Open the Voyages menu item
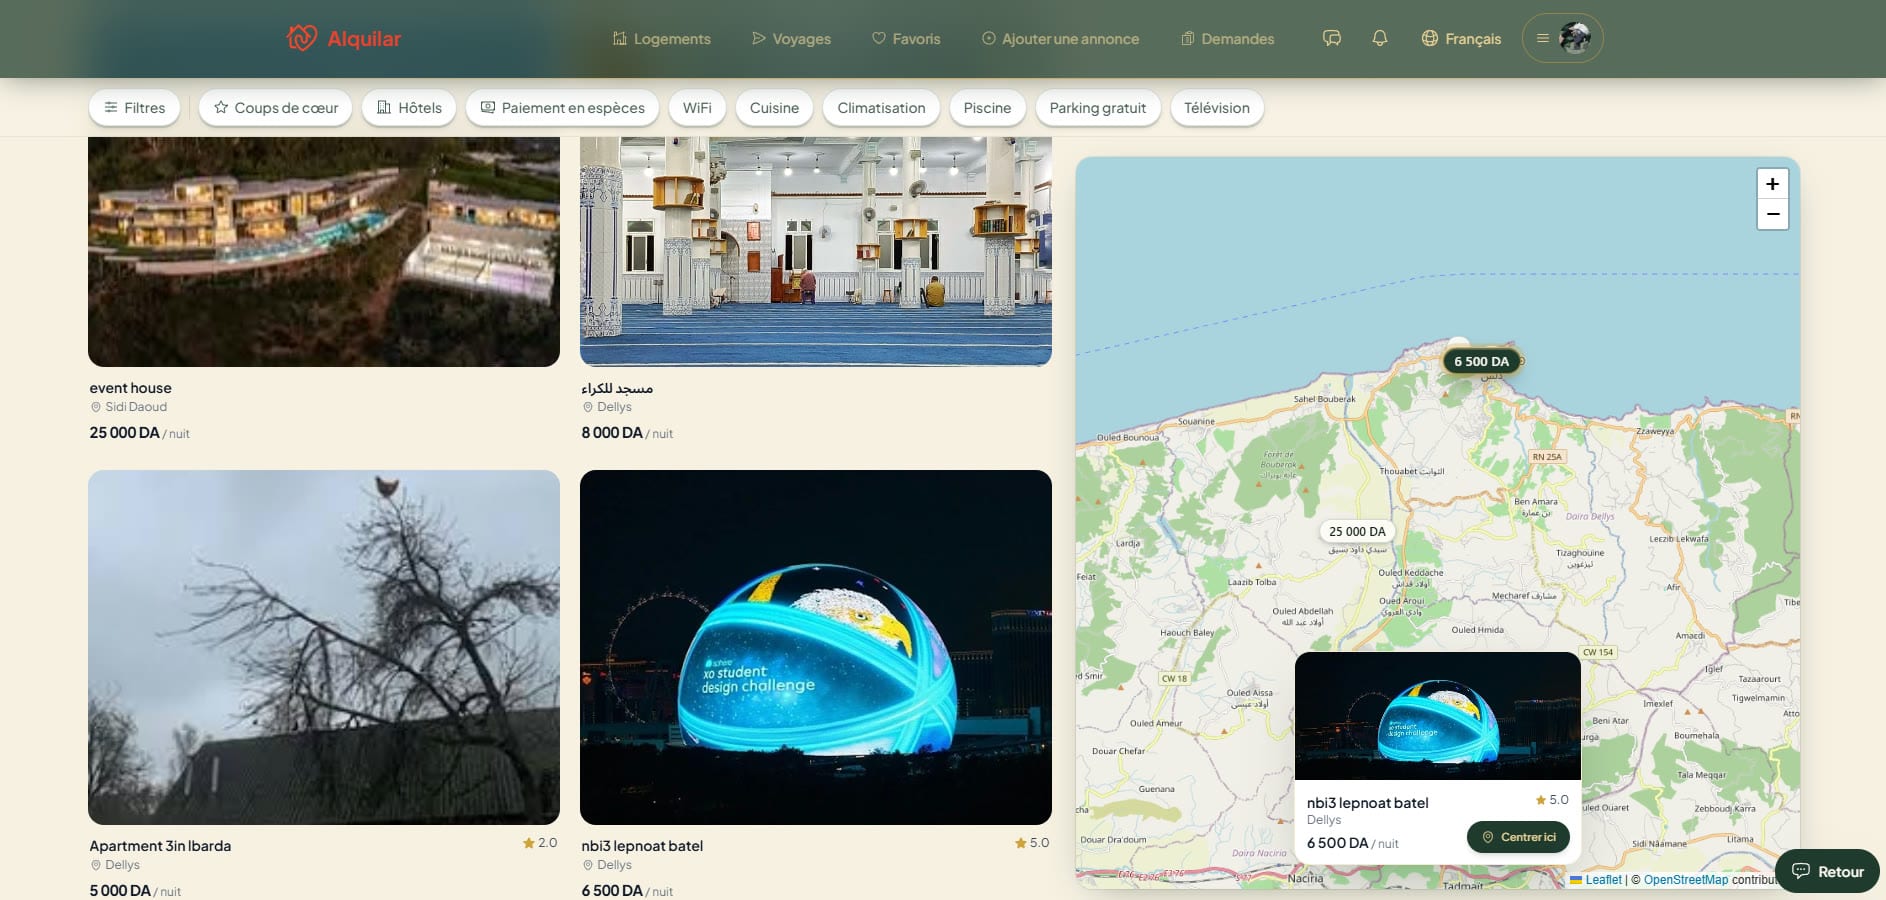The image size is (1886, 900). click(x=791, y=39)
